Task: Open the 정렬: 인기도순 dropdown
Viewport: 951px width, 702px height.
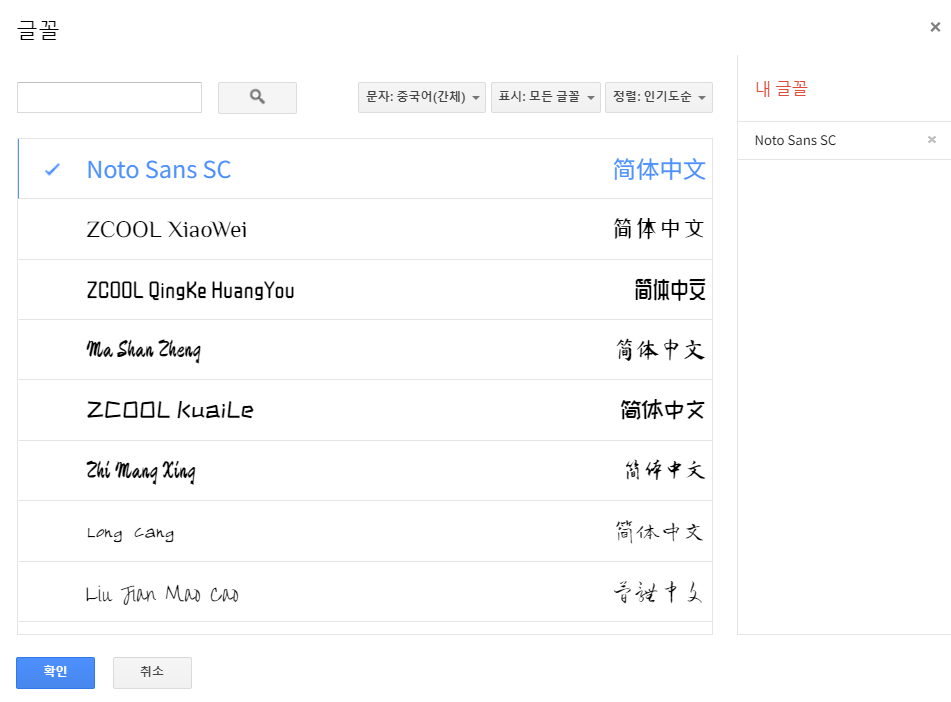Action: (x=659, y=97)
